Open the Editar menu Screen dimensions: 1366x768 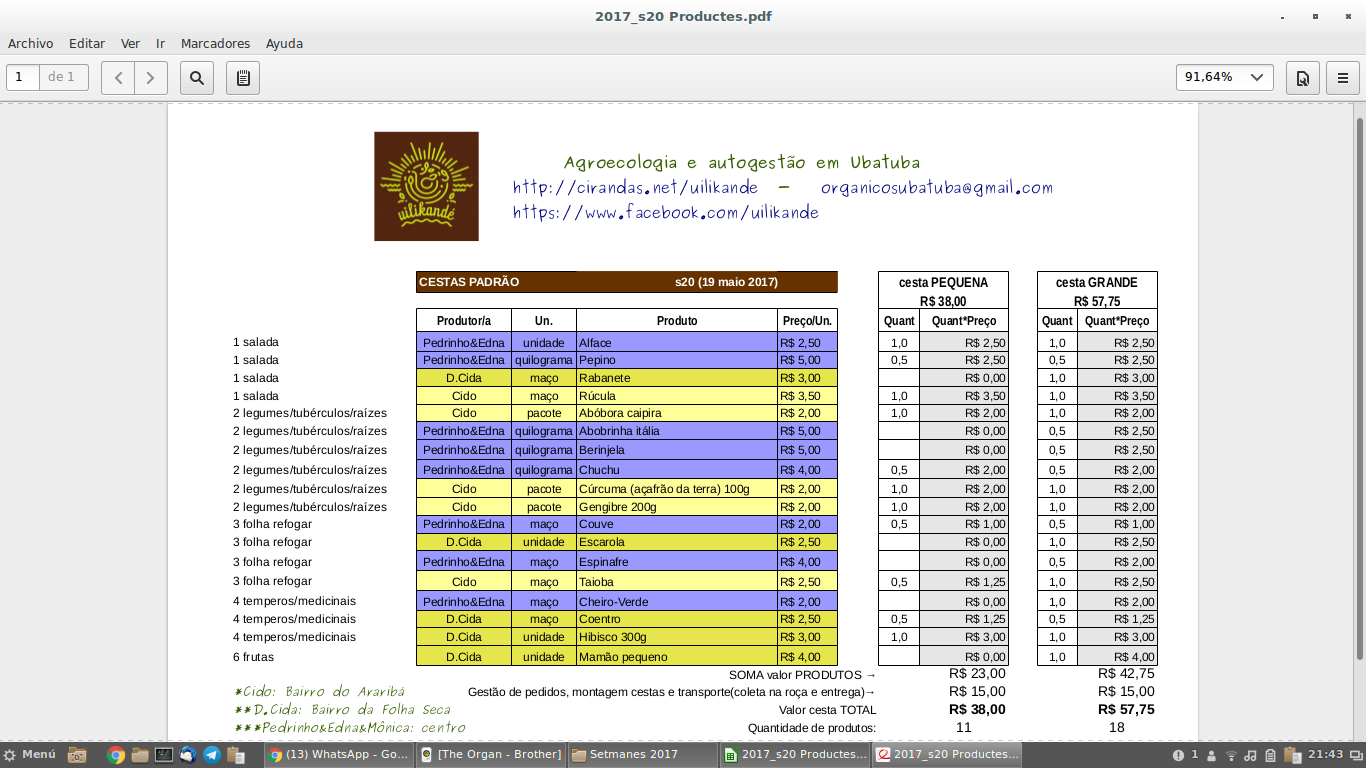point(87,43)
